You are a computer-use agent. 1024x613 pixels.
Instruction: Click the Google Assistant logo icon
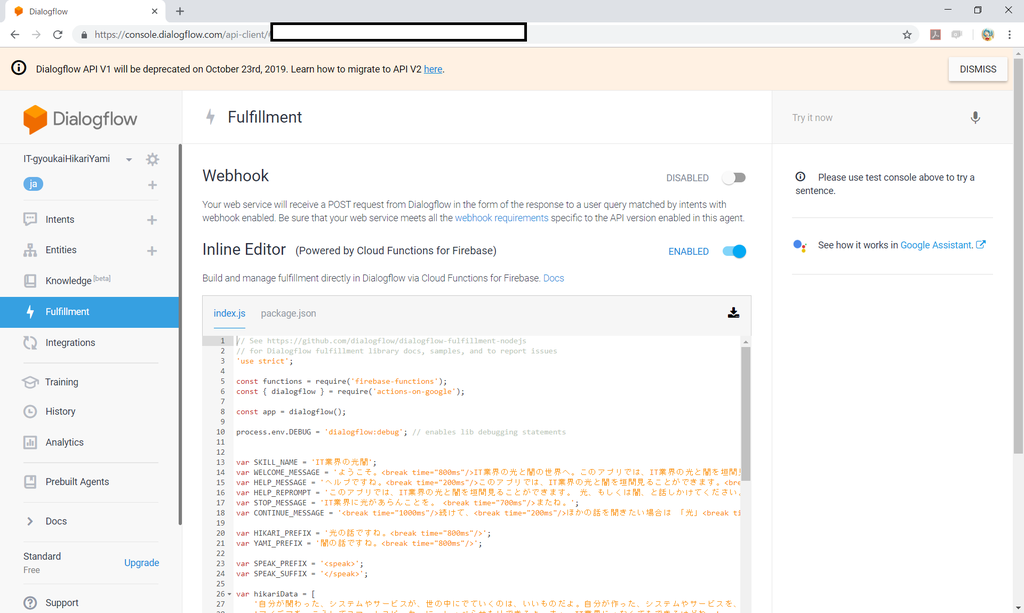click(800, 245)
